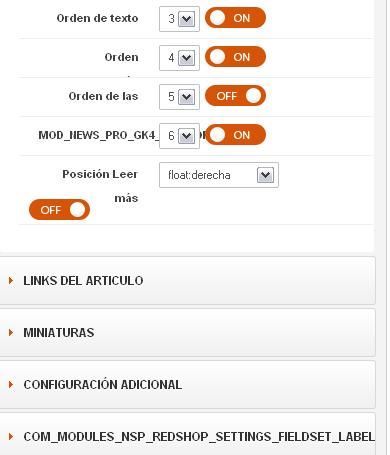Click the arrow icon beside COM_MODULES_NSP_REDSHOP label
The image size is (390, 455).
point(11,436)
